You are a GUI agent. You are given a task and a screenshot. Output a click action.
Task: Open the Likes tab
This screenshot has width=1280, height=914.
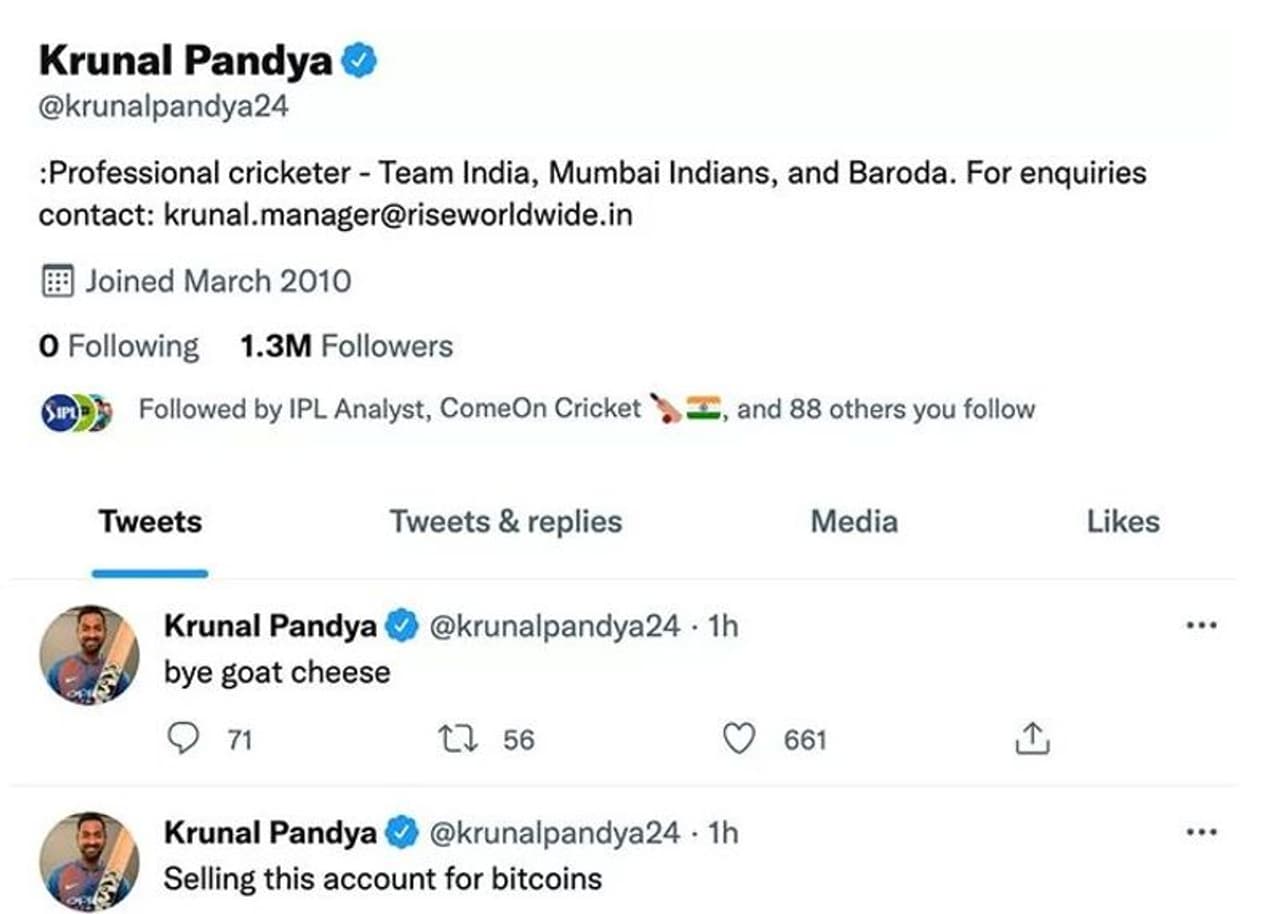coord(1123,522)
